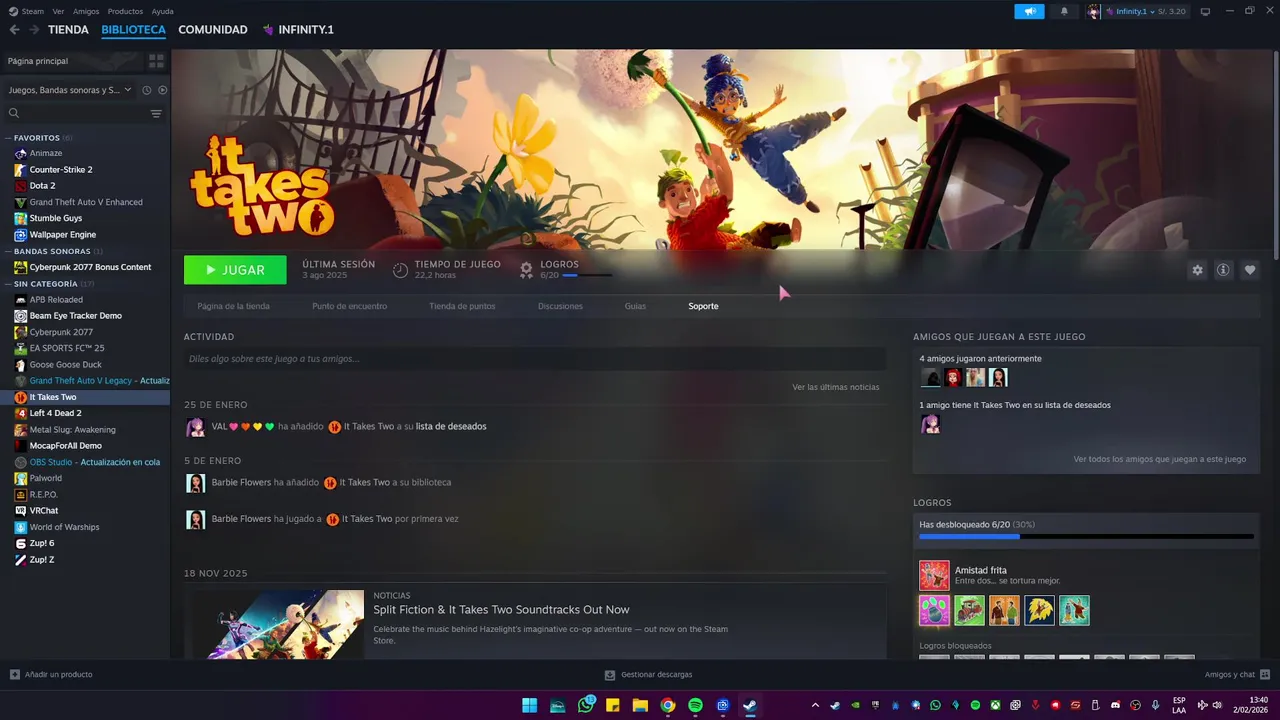Toggle ready-to-play filter icon
Screen dimensions: 1280x720
(162, 90)
